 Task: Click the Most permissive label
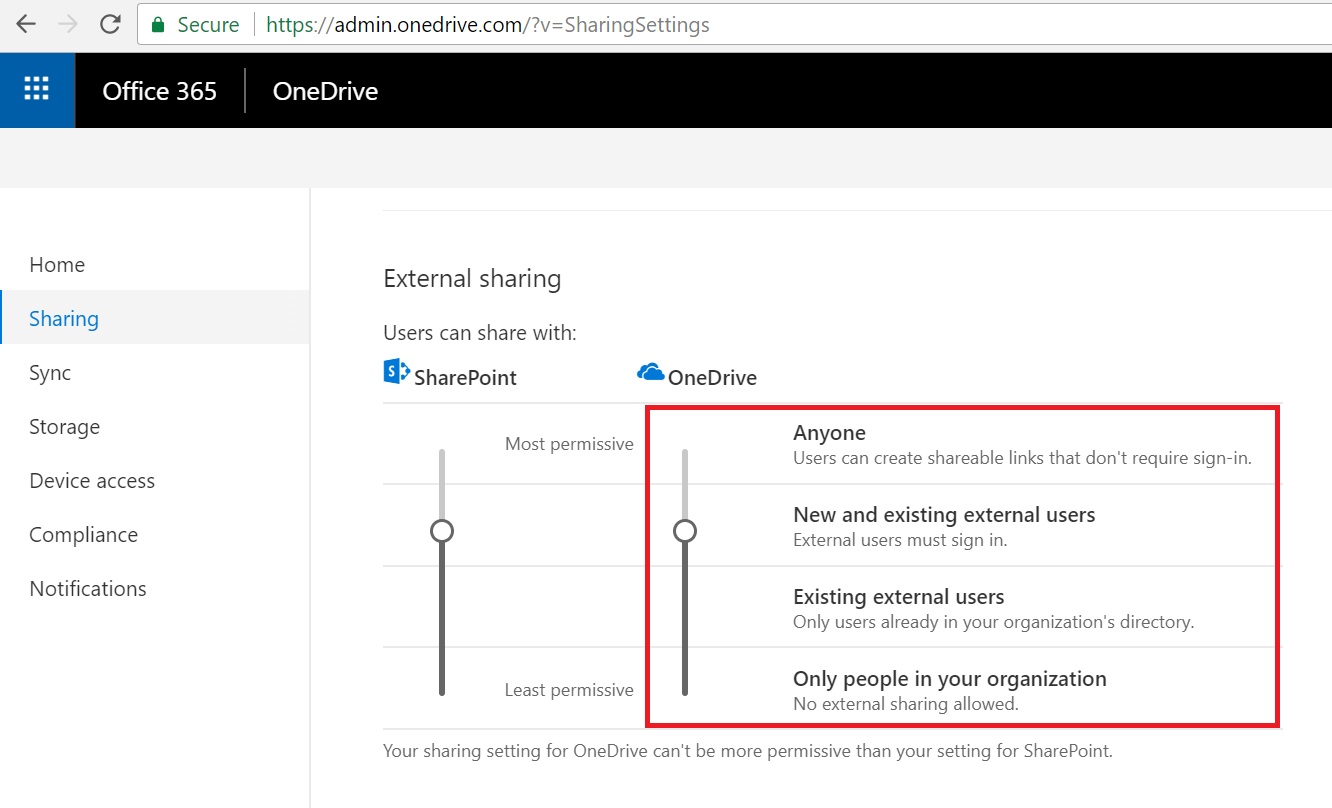click(569, 444)
